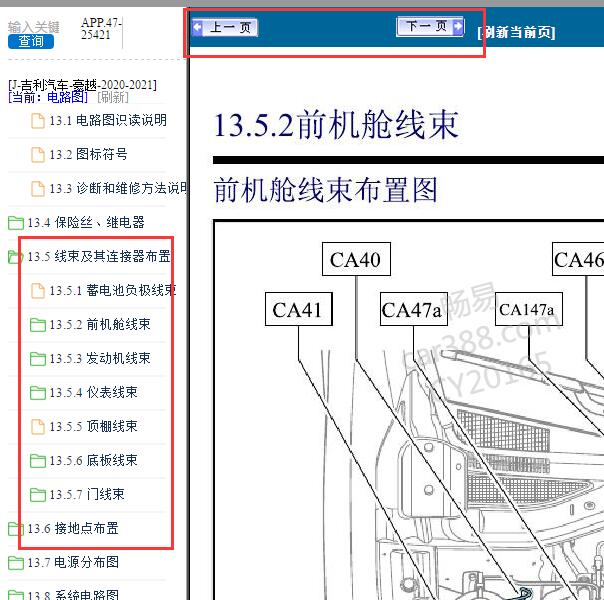Expand 13.7 电源分布图 folder

point(72,562)
